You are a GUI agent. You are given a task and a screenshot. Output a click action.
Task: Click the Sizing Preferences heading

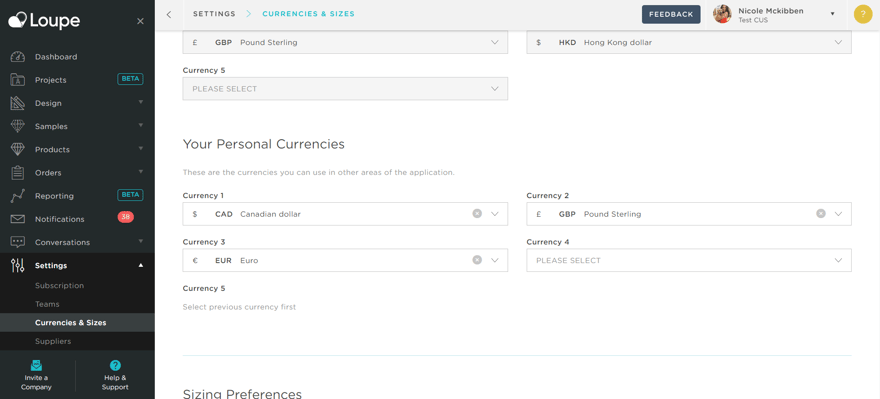coord(242,393)
